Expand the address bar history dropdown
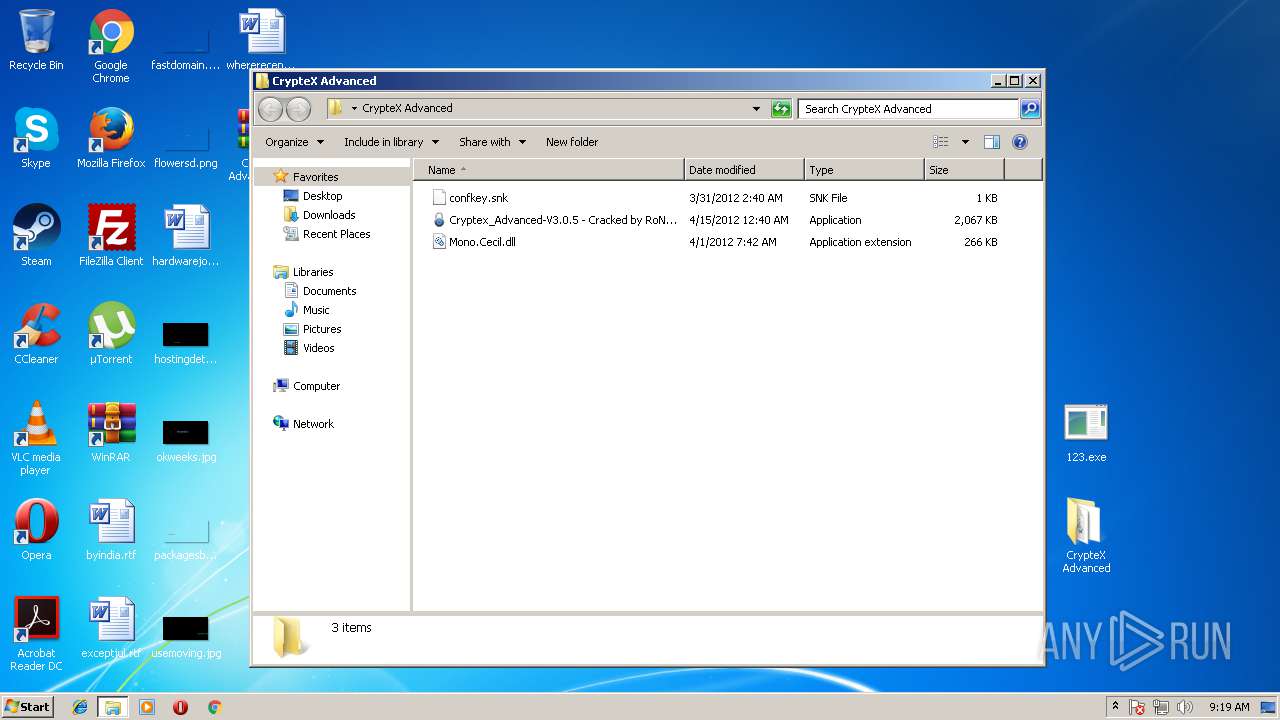1280x720 pixels. tap(756, 109)
